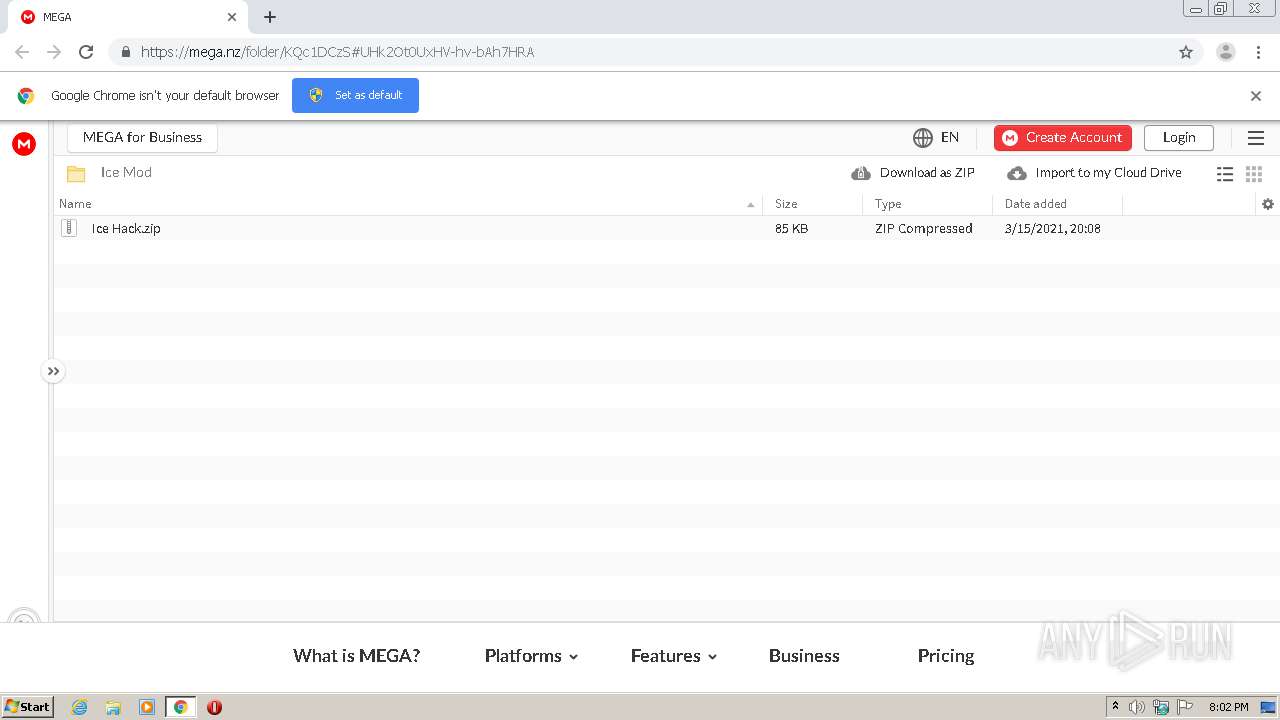Select the MEGA browser tab

pos(130,17)
